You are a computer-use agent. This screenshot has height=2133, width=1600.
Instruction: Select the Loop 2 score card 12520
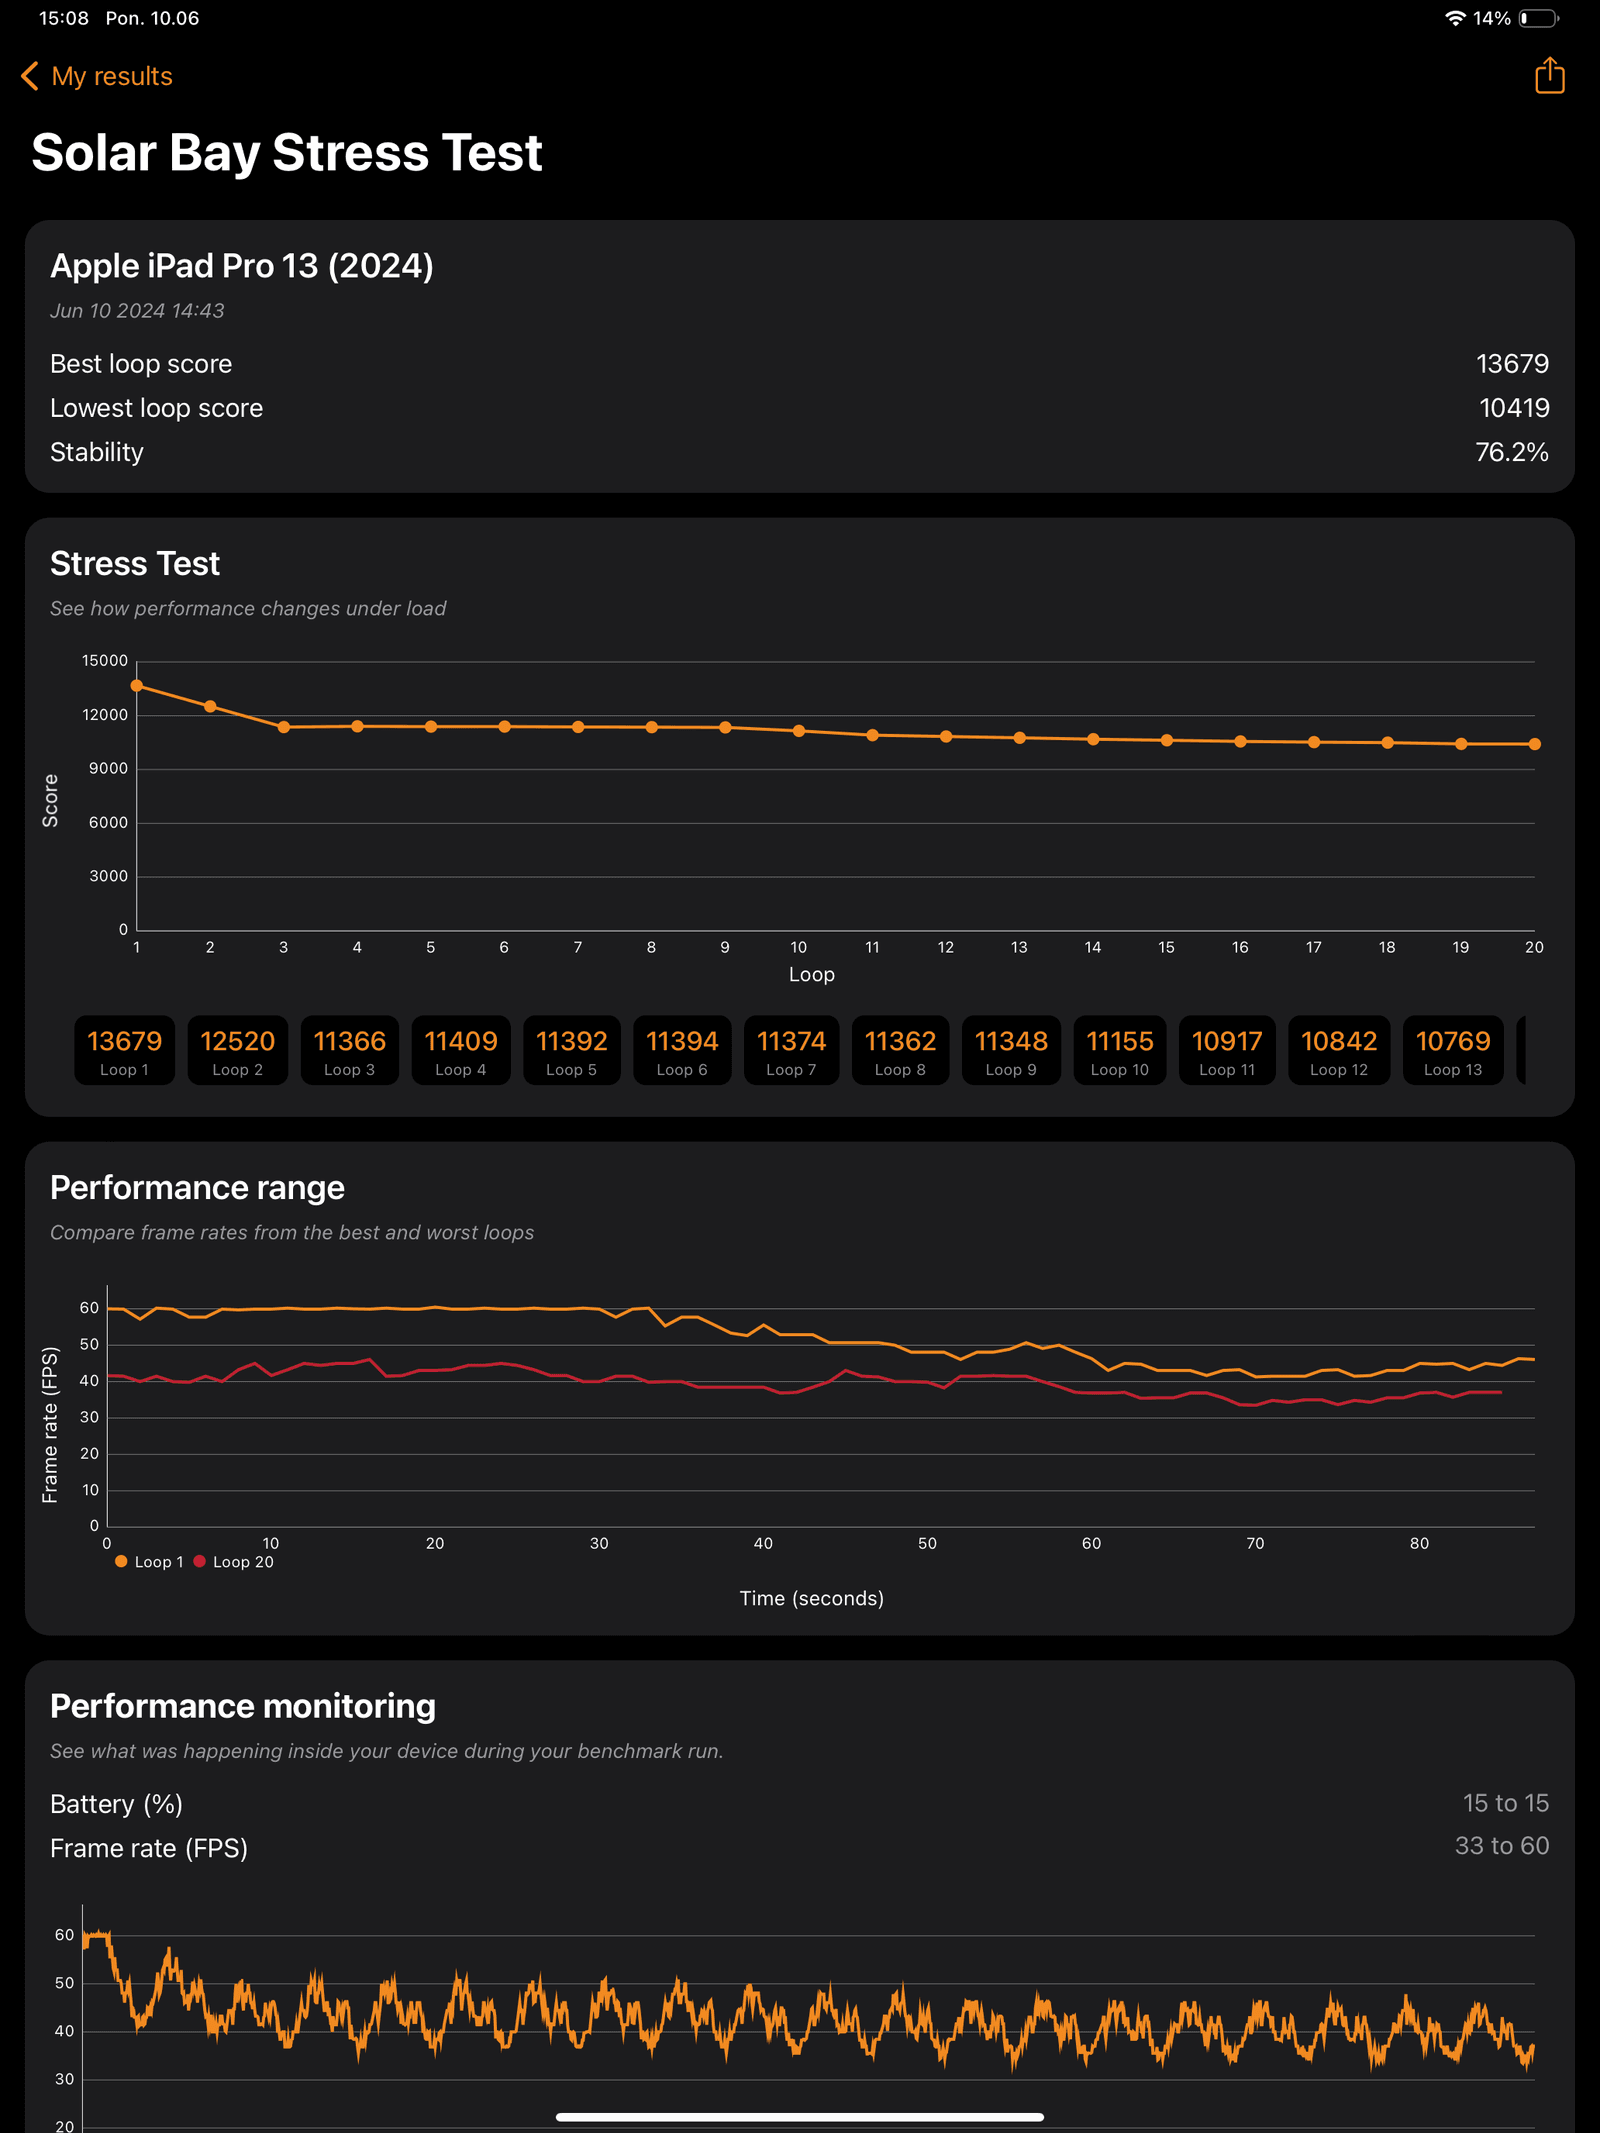(x=237, y=1050)
